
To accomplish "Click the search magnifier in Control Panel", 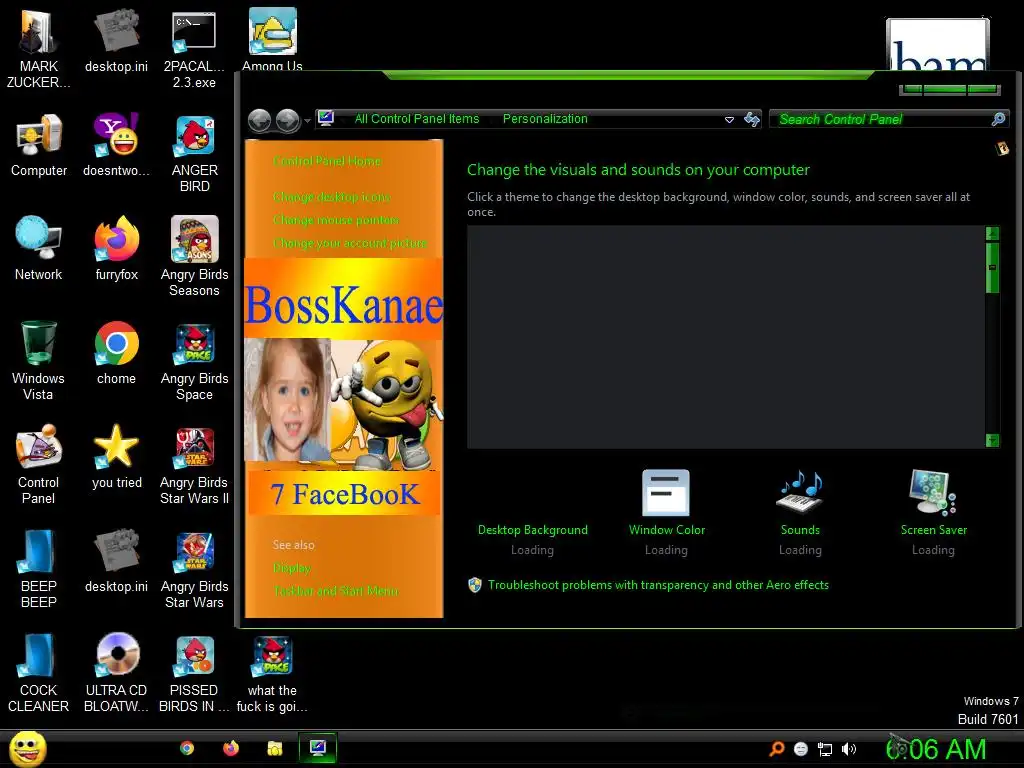I will 998,119.
